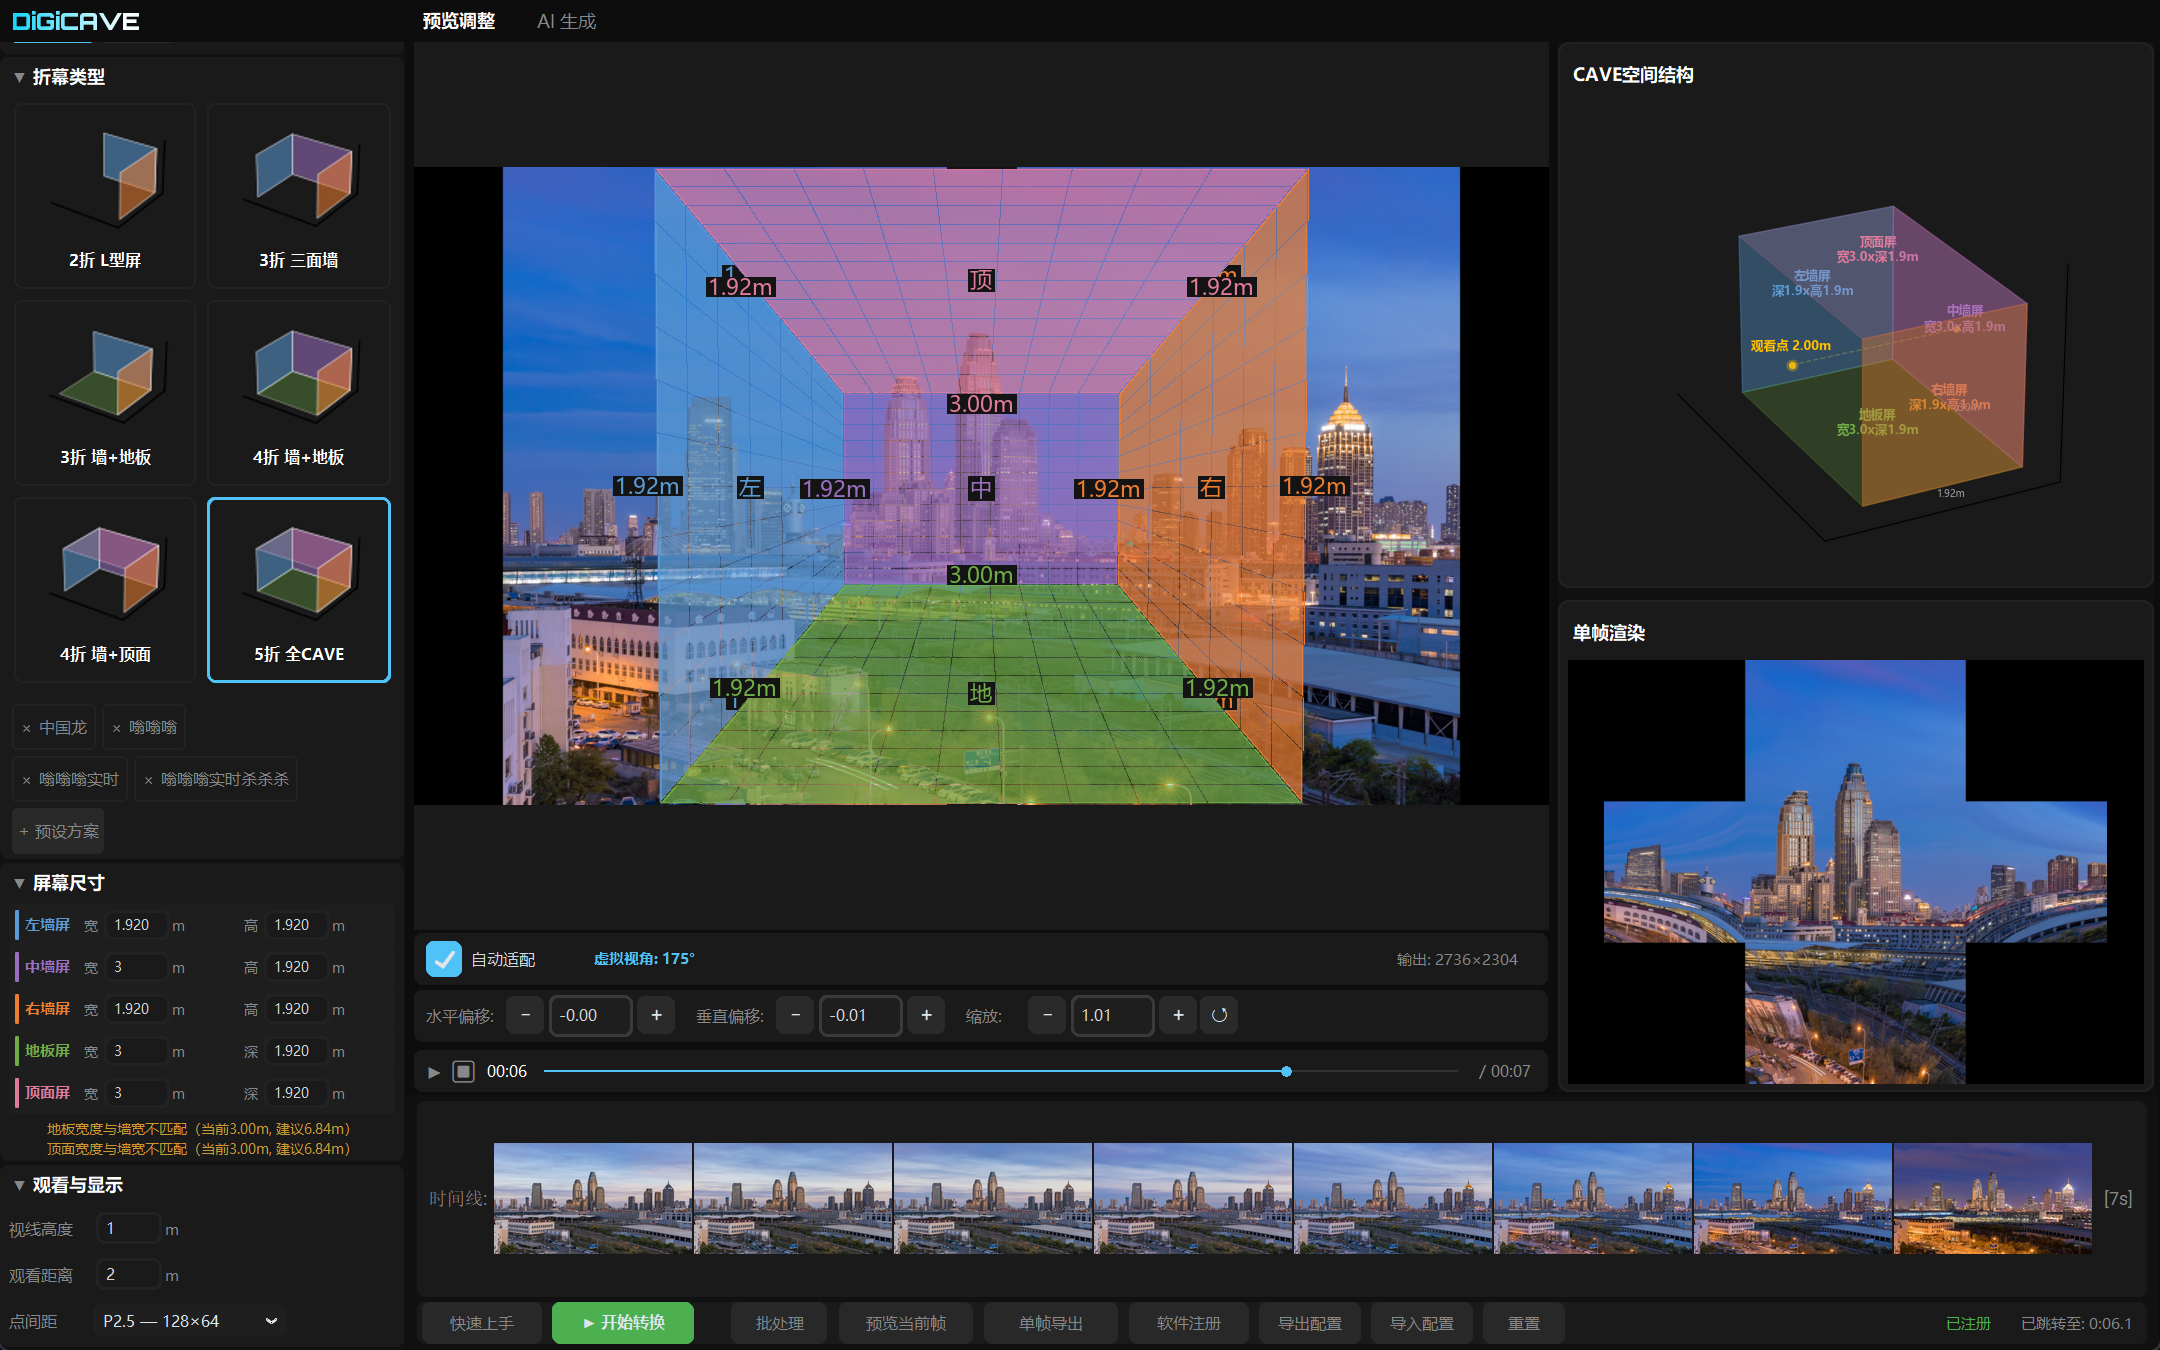Viewport: 2160px width, 1350px height.
Task: Click the 单帧导出 button
Action: point(1051,1323)
